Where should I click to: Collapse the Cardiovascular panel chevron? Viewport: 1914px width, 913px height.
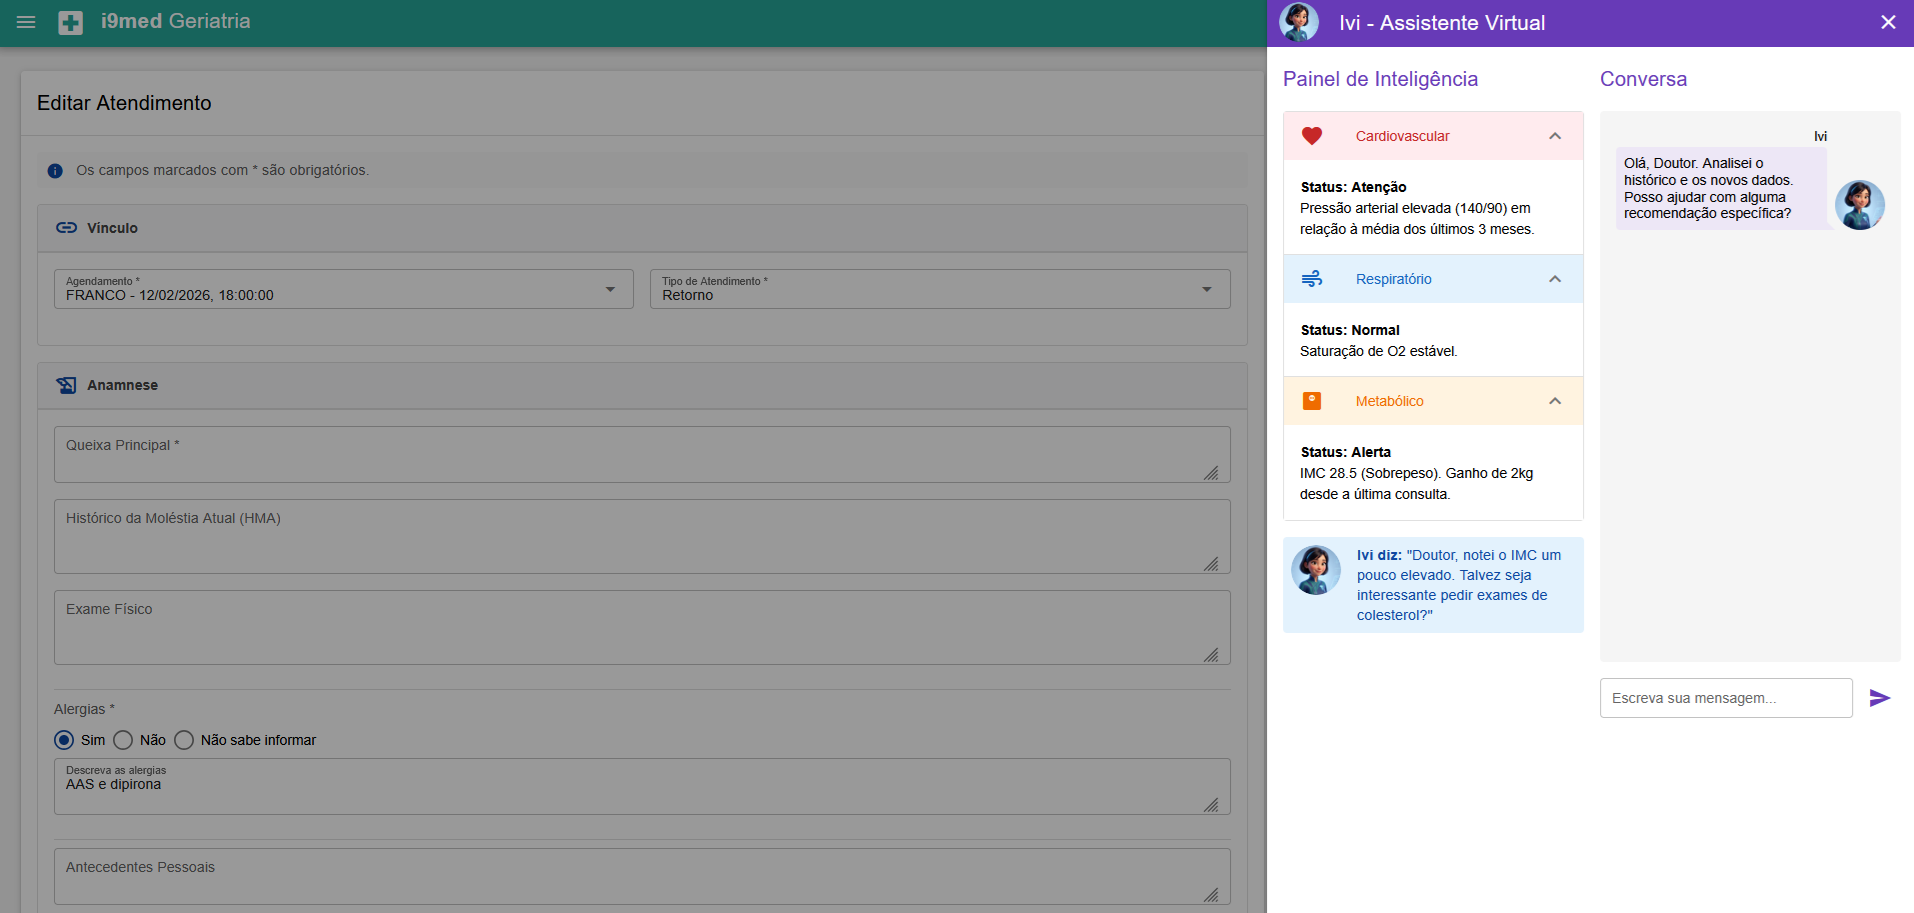[x=1555, y=136]
